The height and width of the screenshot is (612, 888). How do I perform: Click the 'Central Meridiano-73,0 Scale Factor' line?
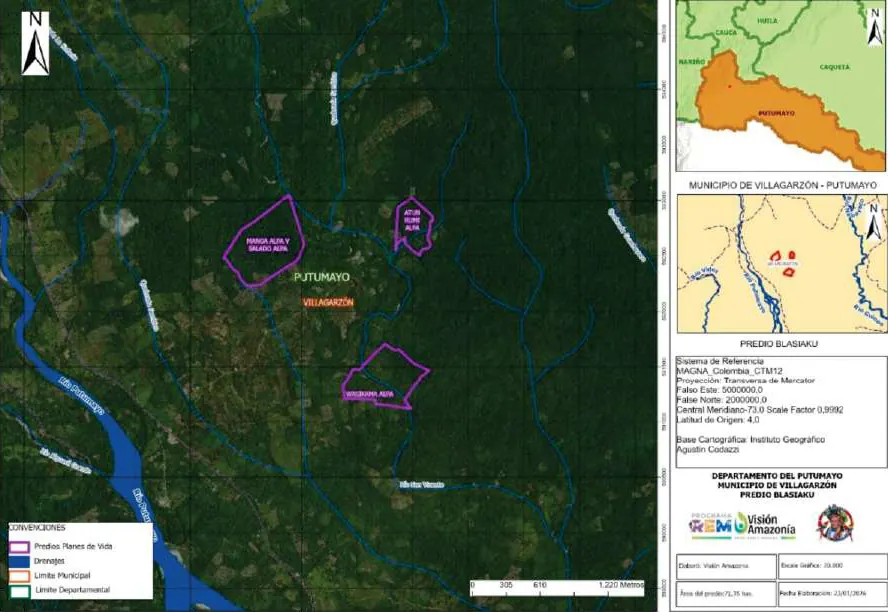[760, 410]
